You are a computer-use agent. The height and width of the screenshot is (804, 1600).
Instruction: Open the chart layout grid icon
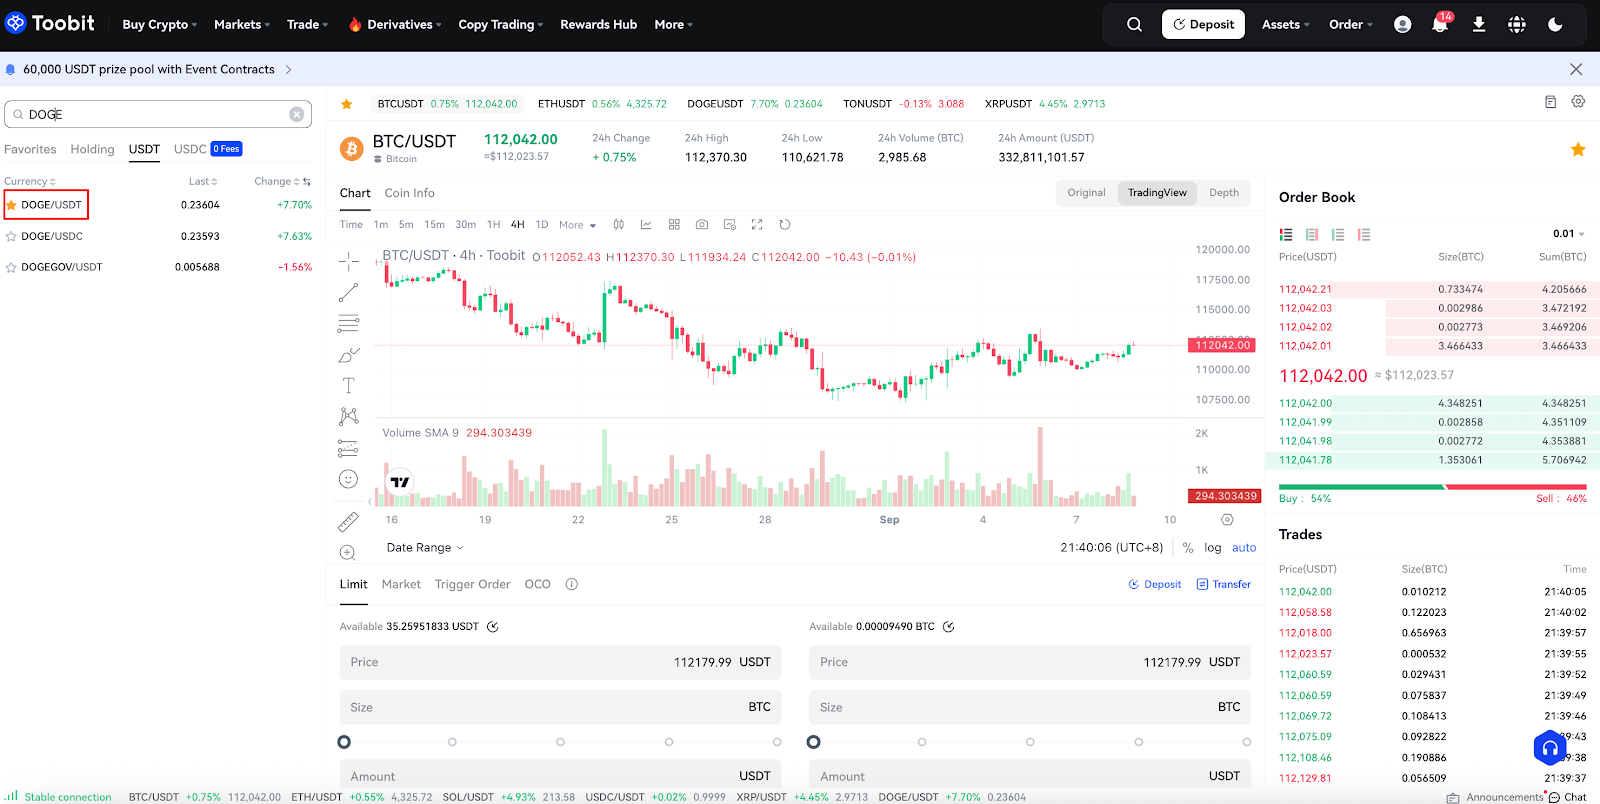pos(674,224)
